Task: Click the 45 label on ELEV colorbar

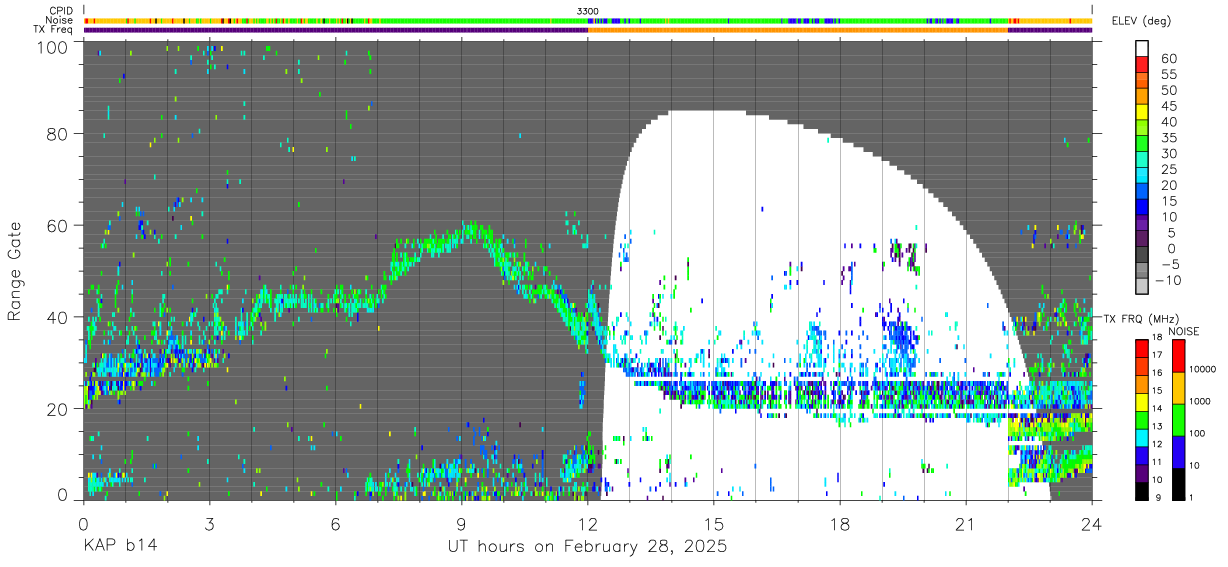Action: pos(1168,106)
